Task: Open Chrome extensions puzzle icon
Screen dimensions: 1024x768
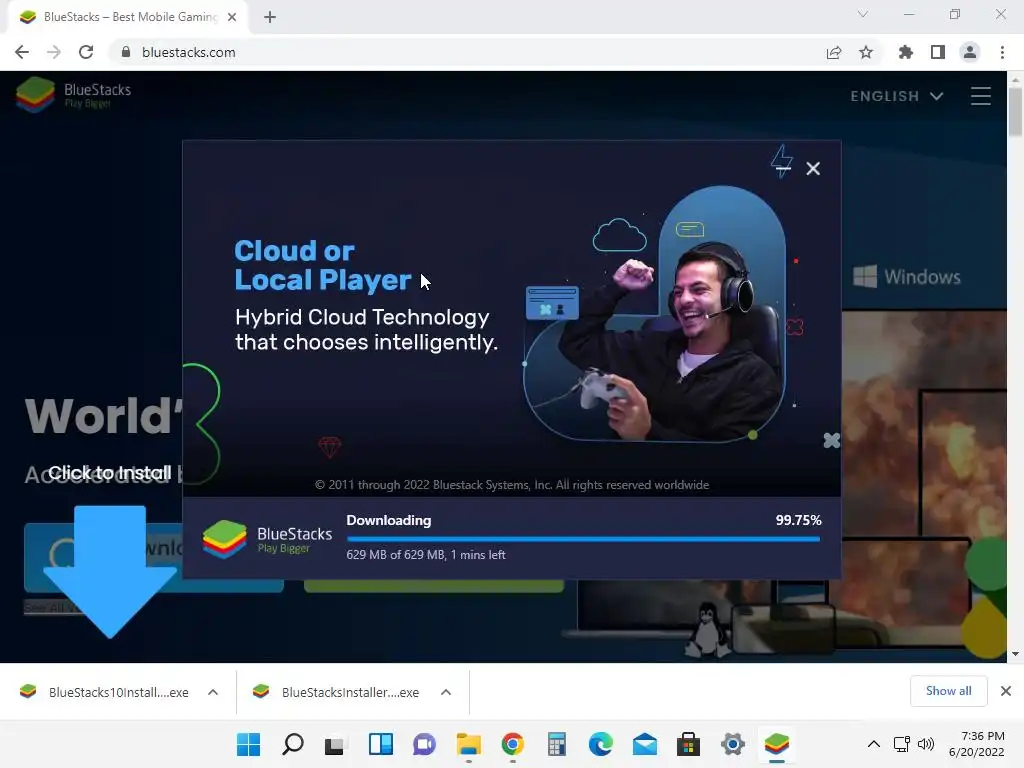Action: pos(905,52)
